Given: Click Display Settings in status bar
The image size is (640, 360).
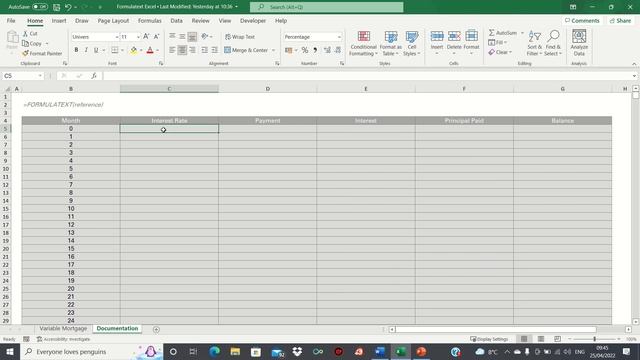Looking at the screenshot, I should tap(489, 339).
